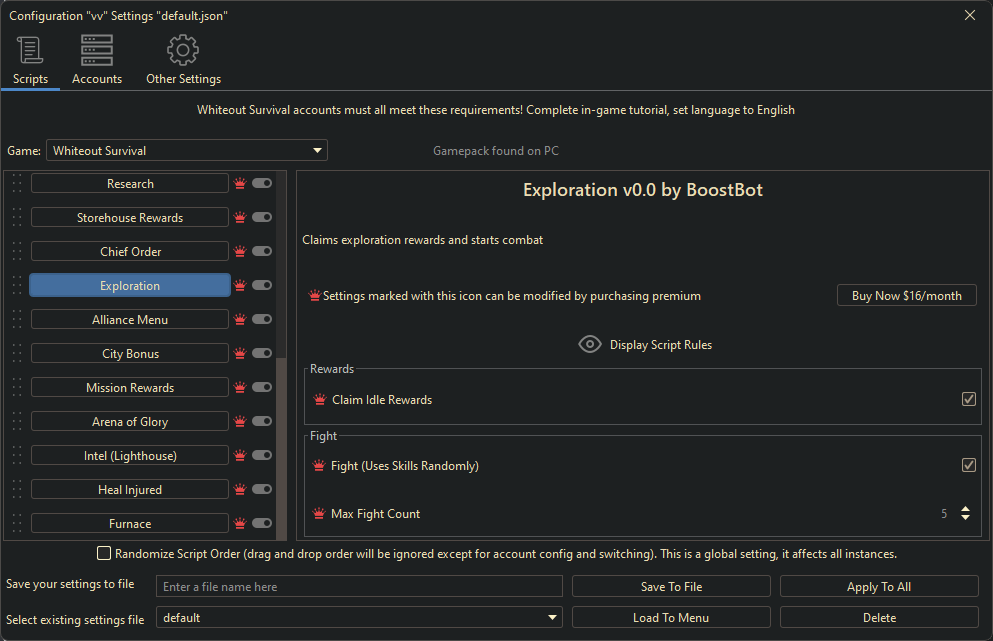Toggle the Storehouse Rewards script switch
Screen dimensions: 993x641
(262, 217)
